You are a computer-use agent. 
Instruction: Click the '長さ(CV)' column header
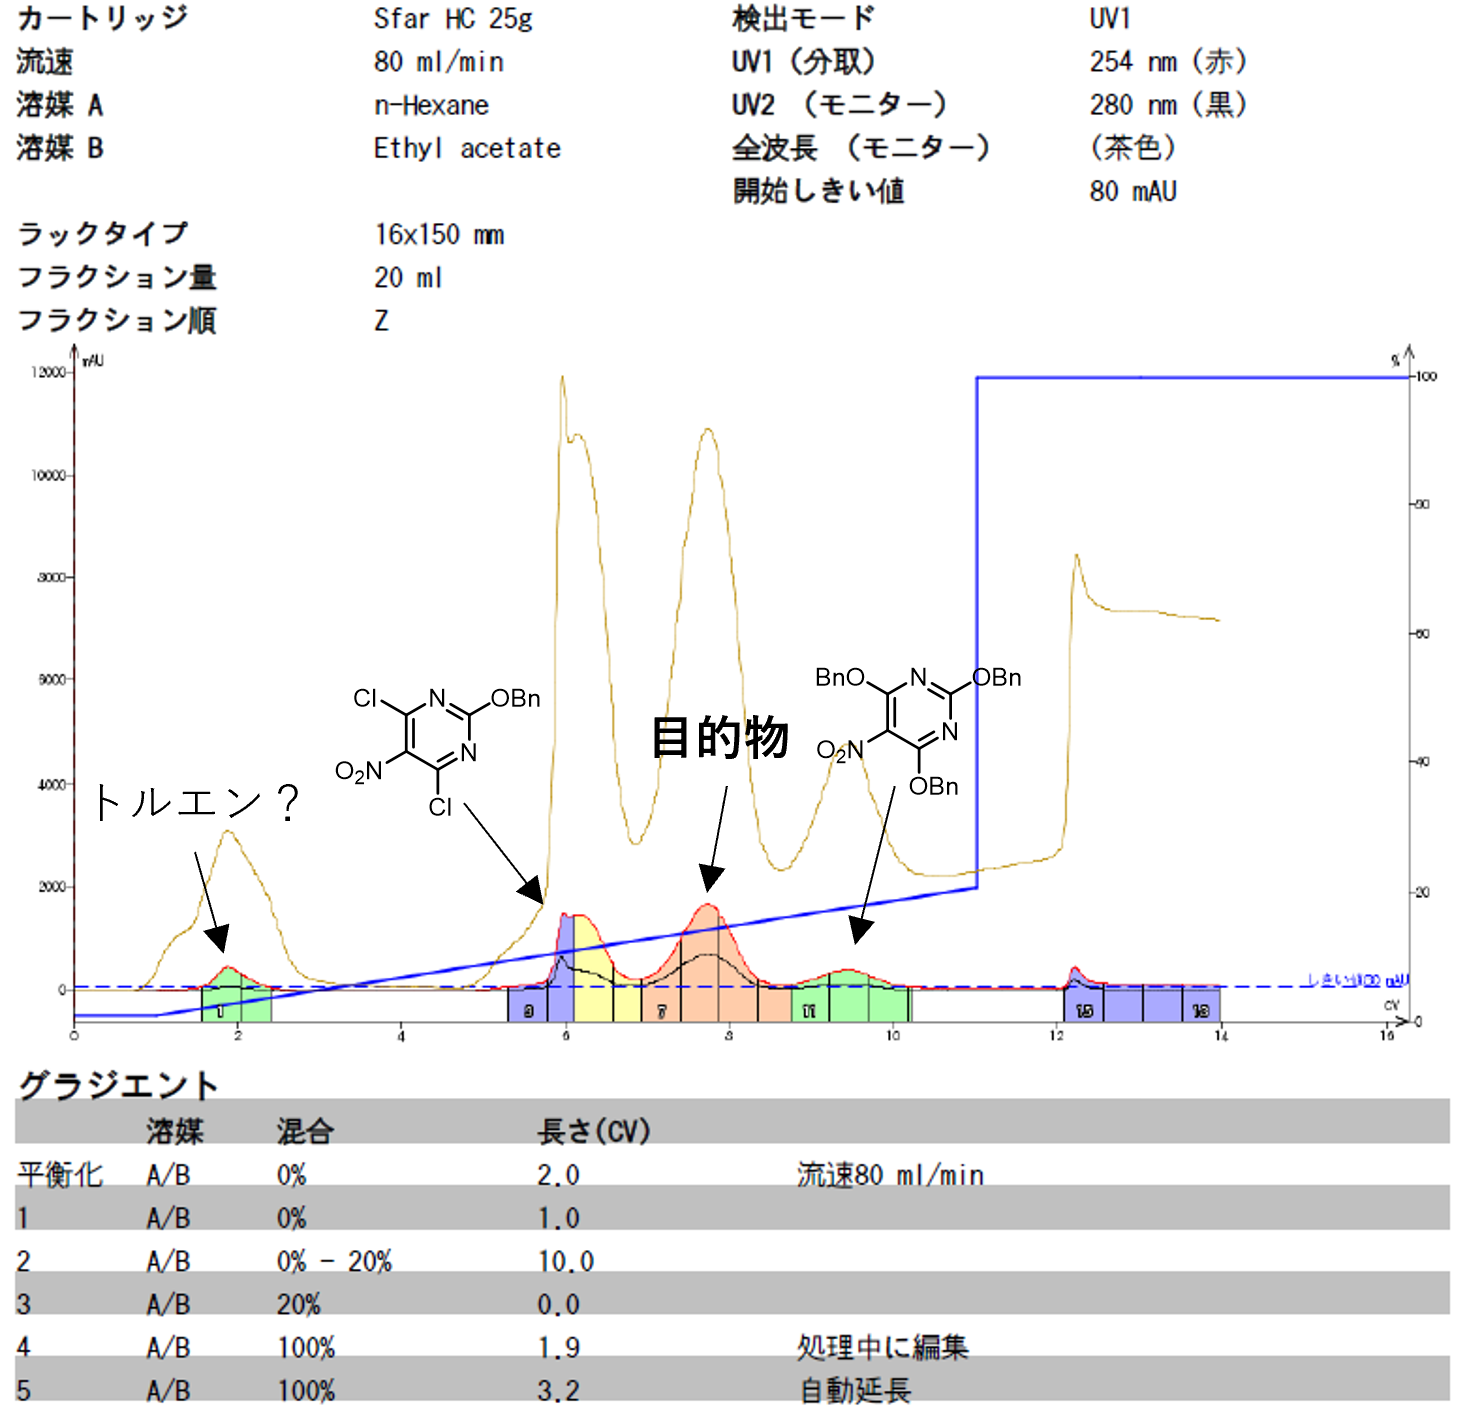tap(594, 1131)
